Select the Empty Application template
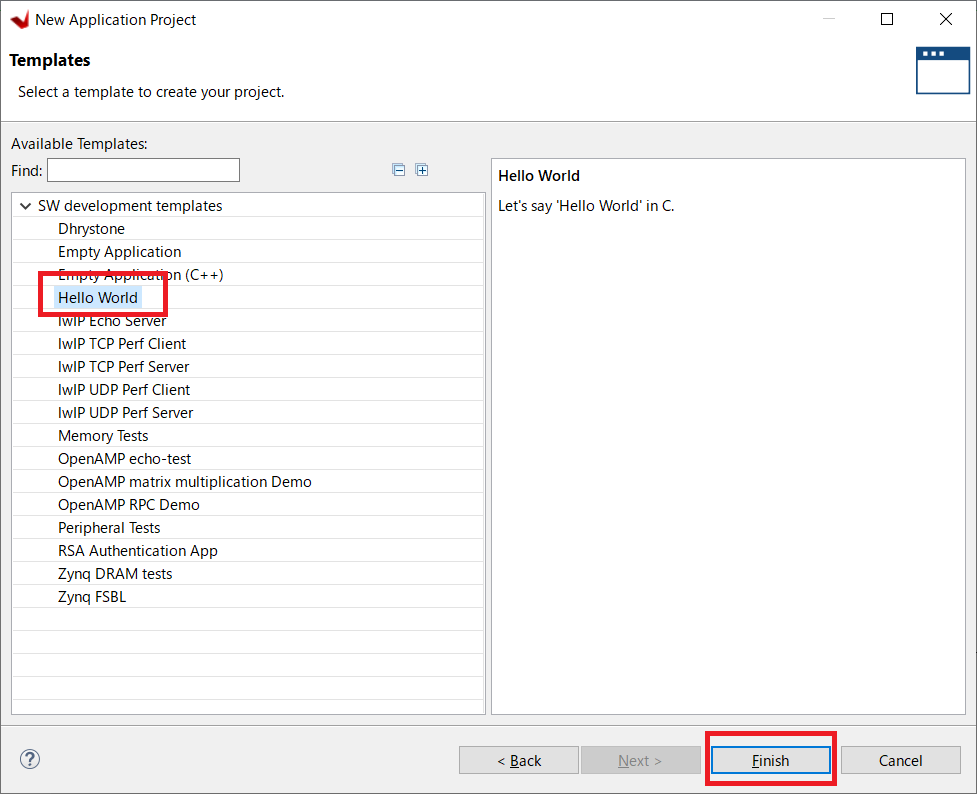977x794 pixels. click(x=120, y=252)
